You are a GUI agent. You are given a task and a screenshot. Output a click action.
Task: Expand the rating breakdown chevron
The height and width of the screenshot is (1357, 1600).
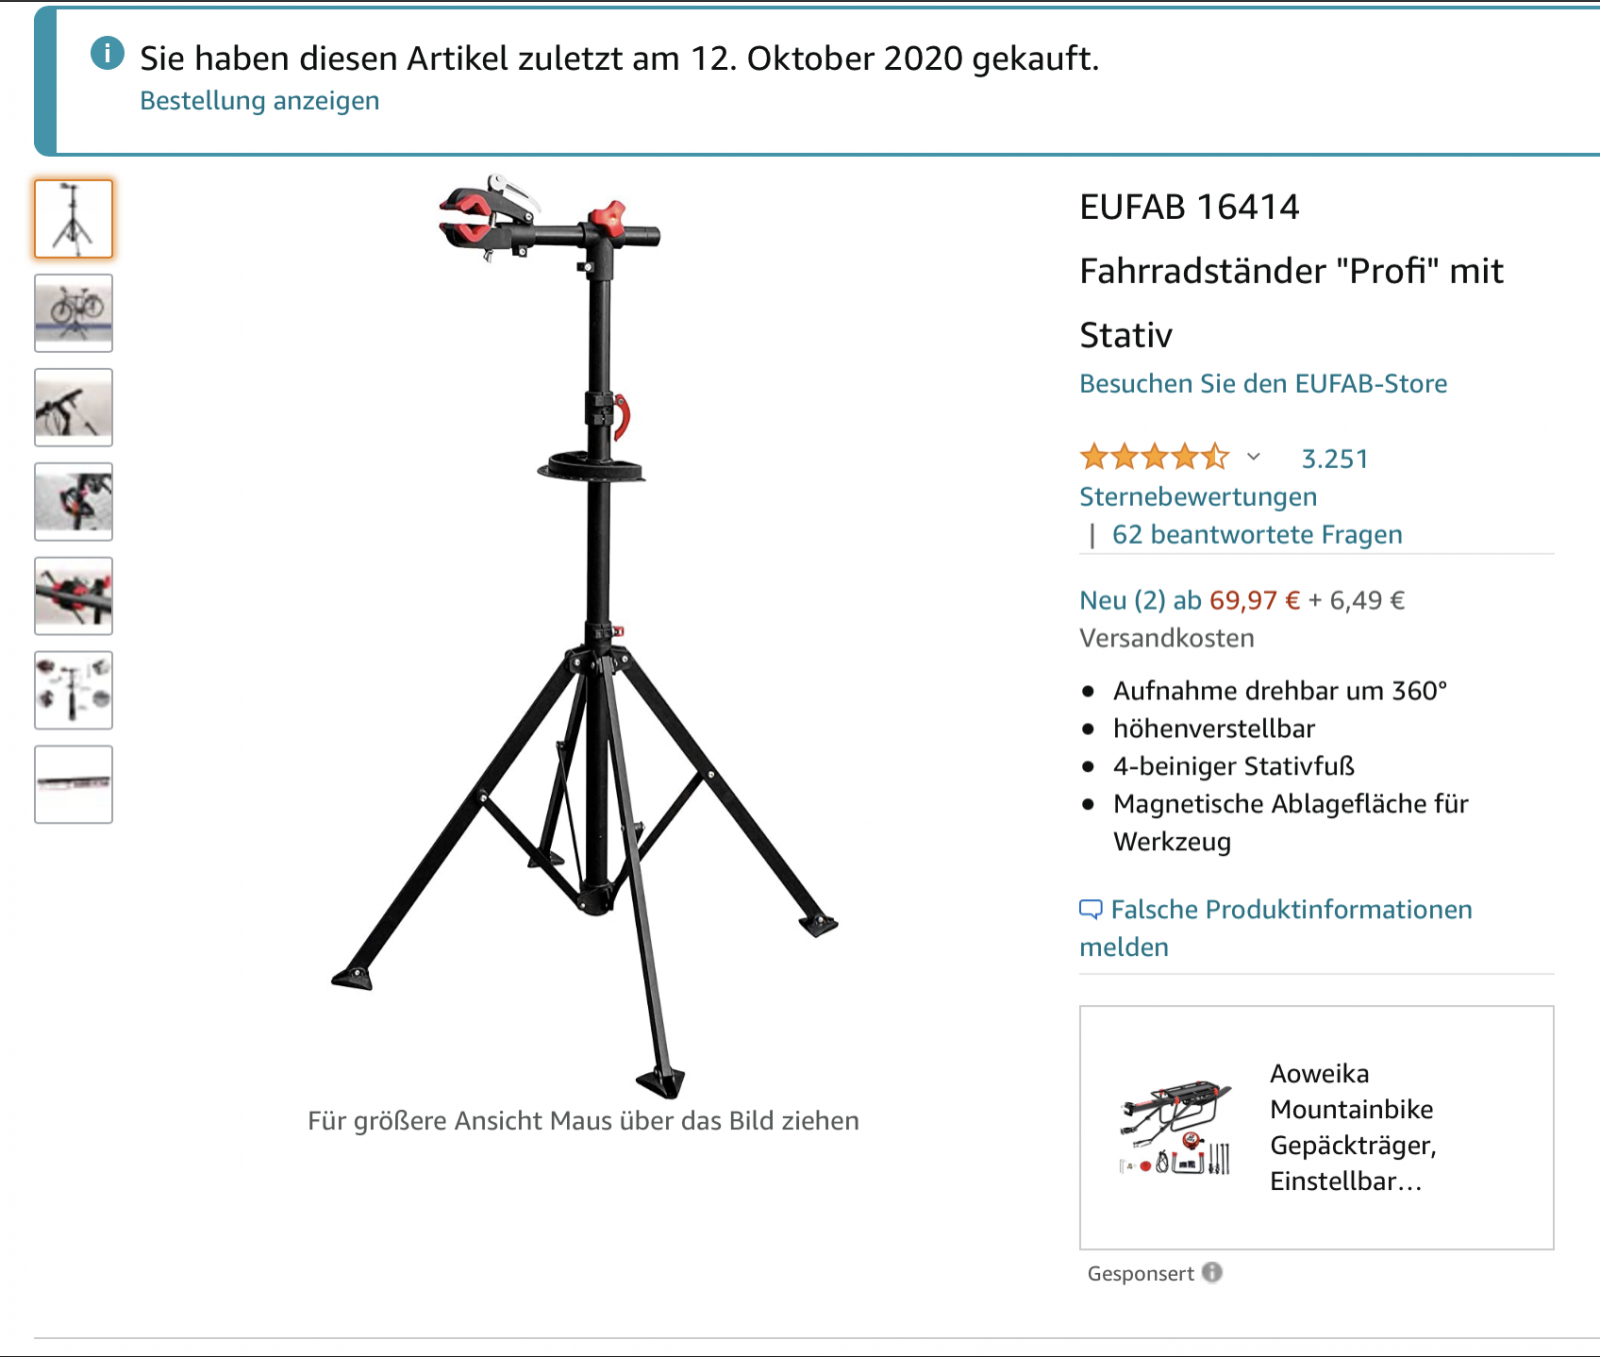pos(1253,457)
